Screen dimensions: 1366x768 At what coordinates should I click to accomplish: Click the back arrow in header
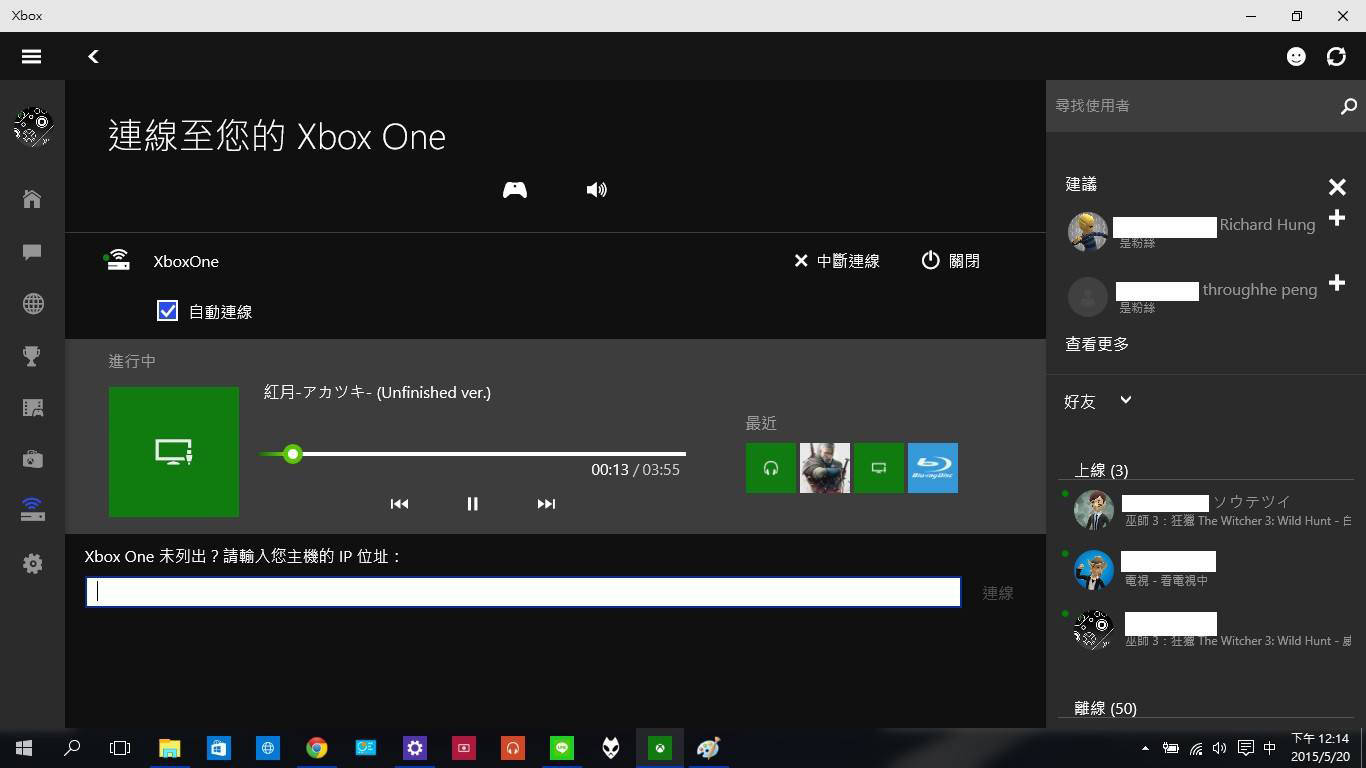click(x=93, y=57)
